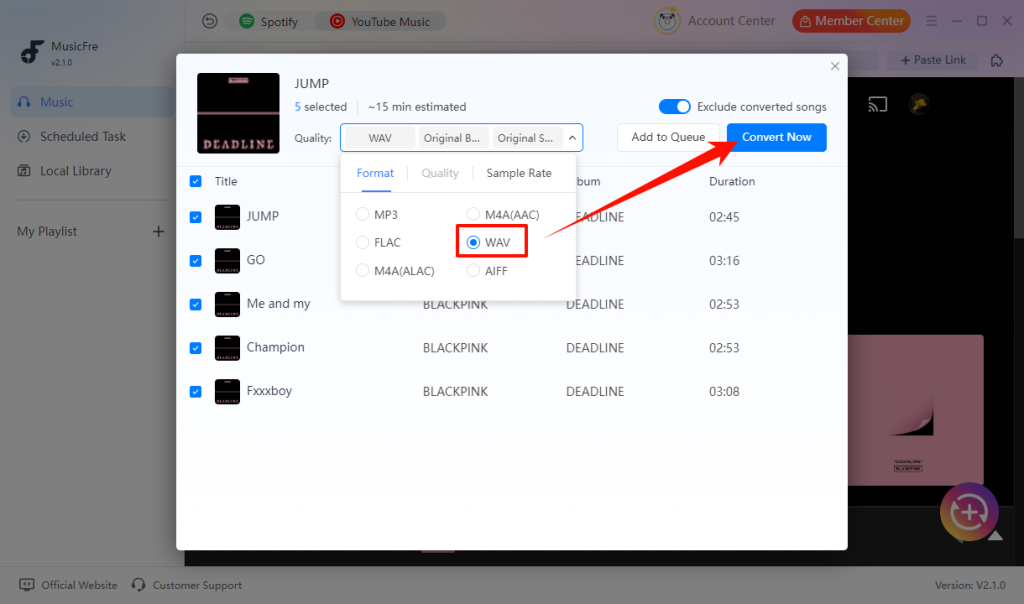The image size is (1024, 604).
Task: Switch to the Quality tab in dropdown
Action: pos(440,173)
